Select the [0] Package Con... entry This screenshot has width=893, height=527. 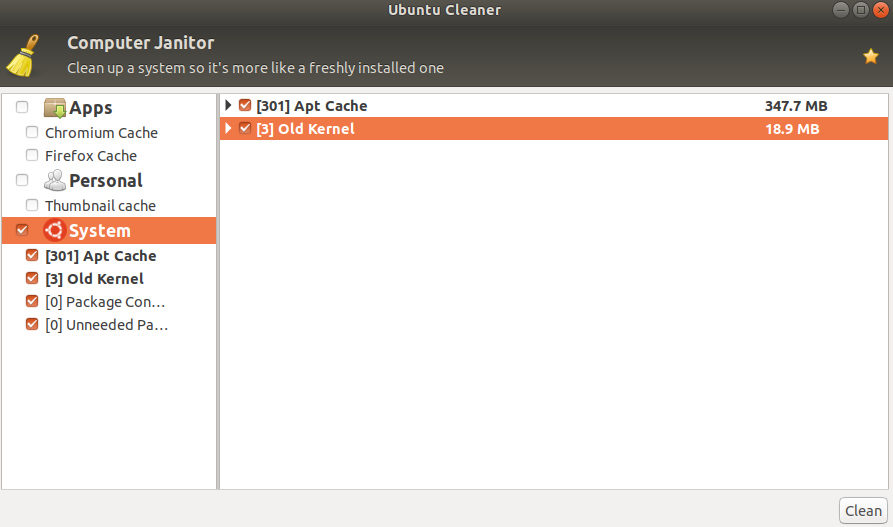tap(105, 302)
